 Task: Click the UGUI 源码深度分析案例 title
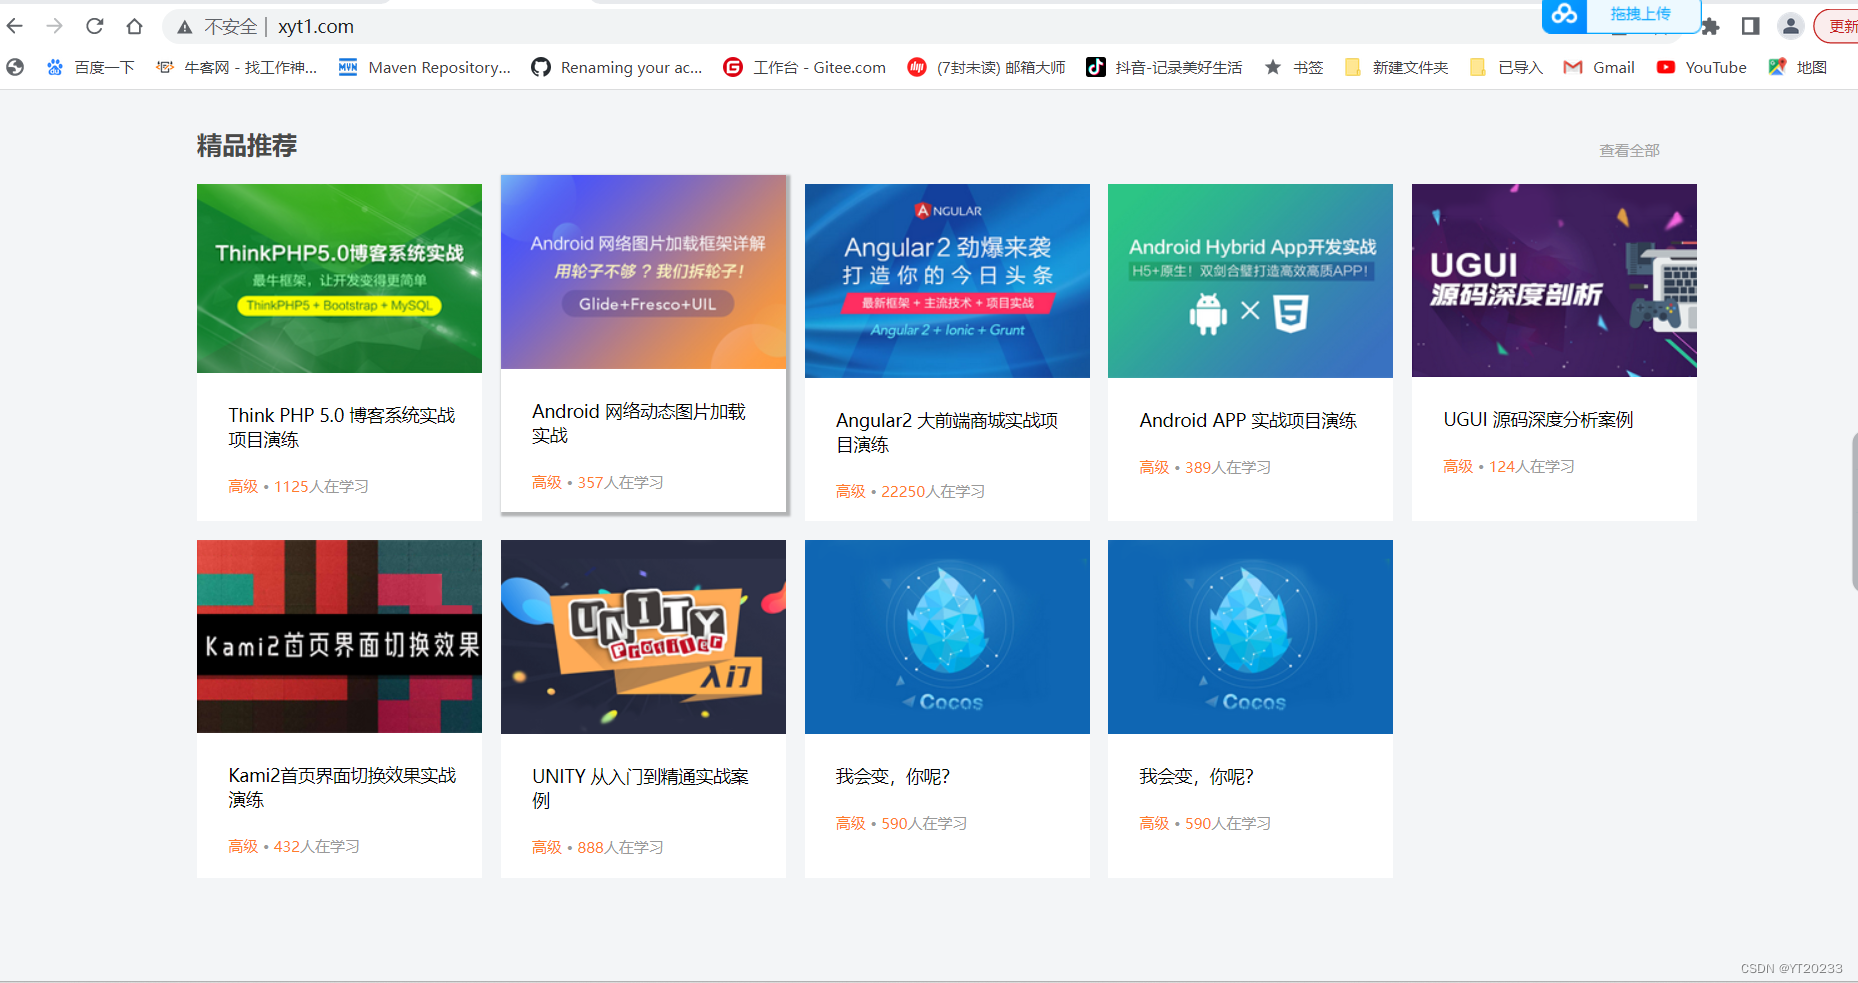[x=1538, y=419]
